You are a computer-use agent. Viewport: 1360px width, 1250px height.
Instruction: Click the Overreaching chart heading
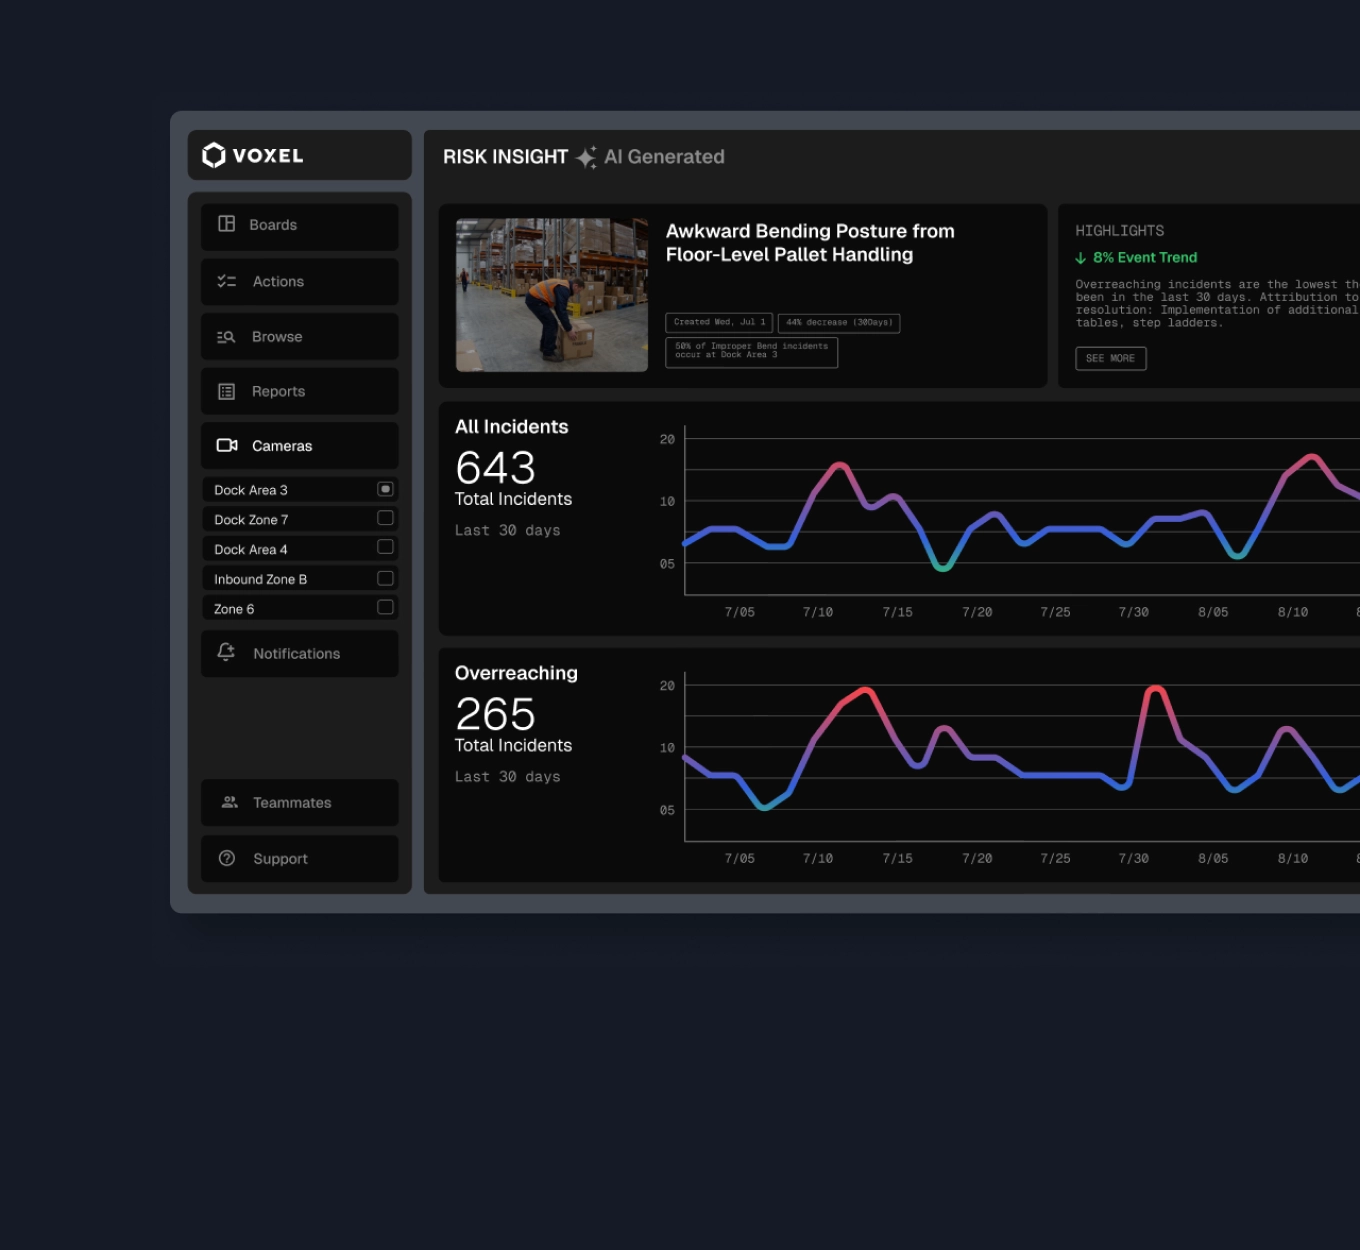(x=516, y=673)
